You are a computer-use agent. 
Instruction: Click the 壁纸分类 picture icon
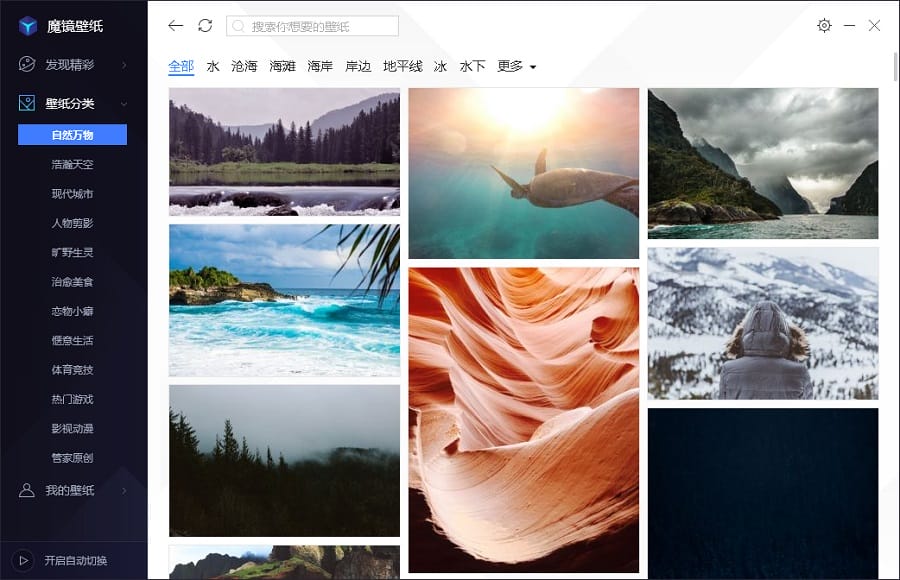[x=26, y=103]
